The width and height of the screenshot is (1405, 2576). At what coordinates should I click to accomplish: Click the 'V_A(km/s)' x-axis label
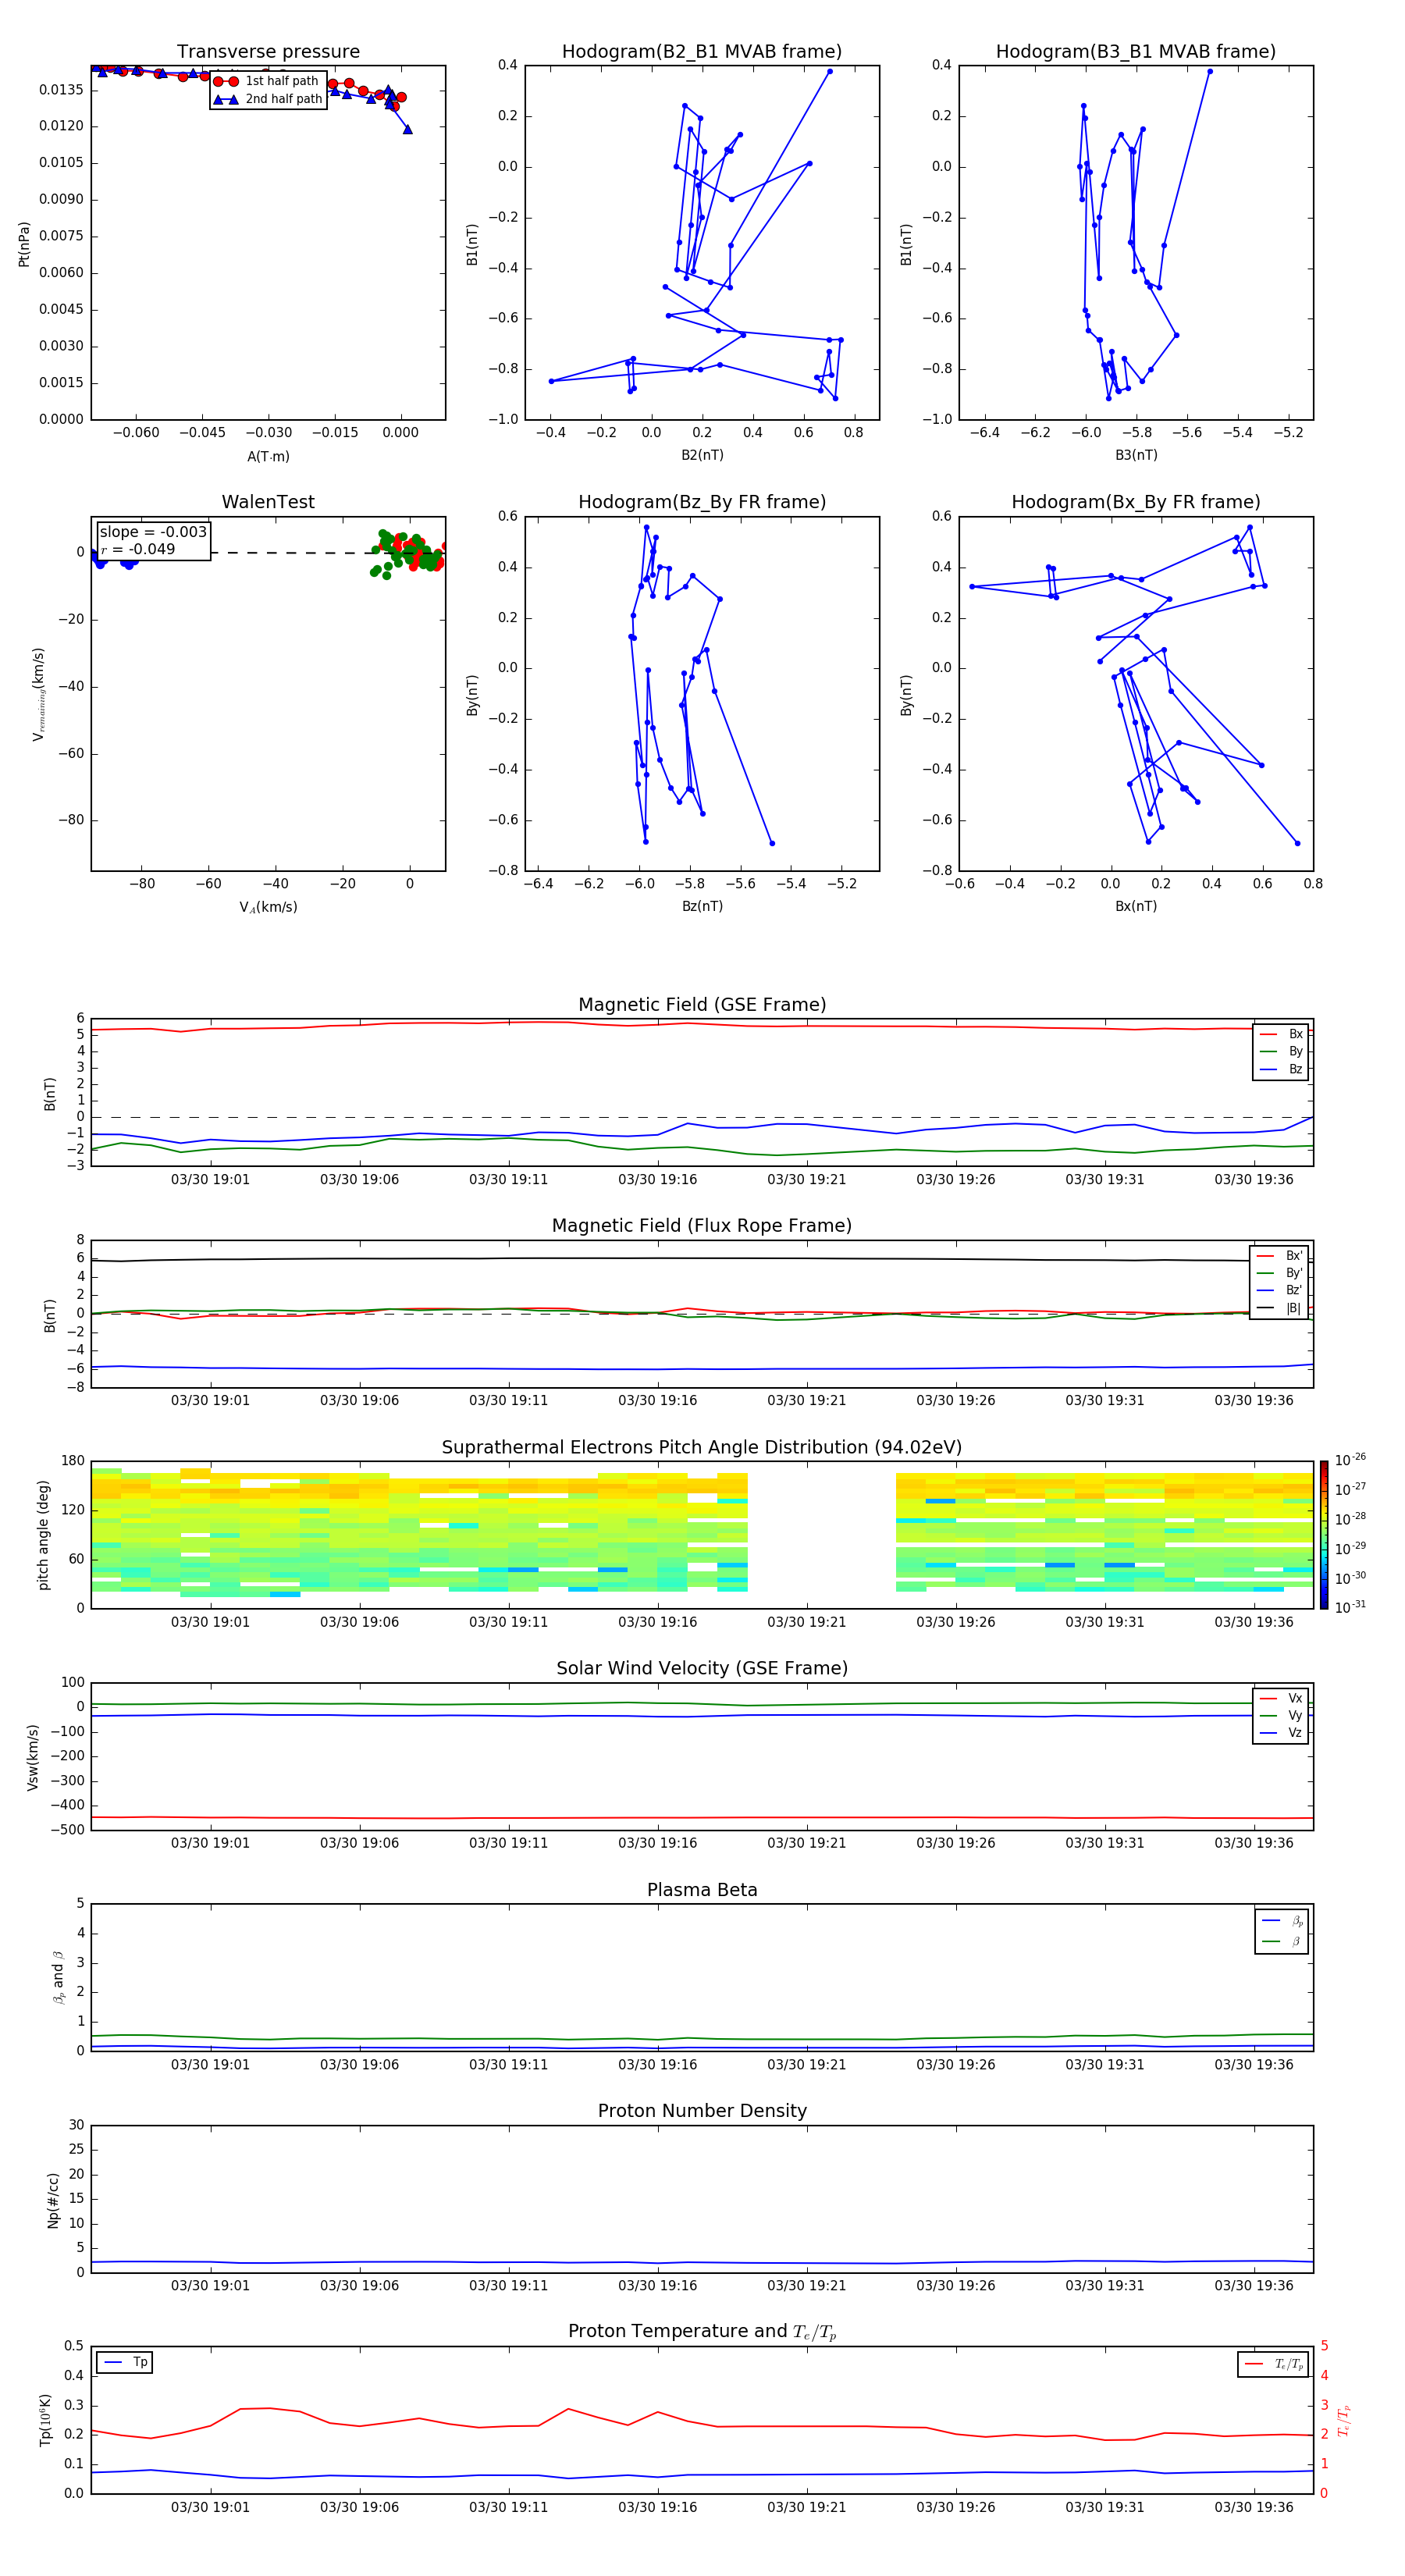click(x=268, y=907)
